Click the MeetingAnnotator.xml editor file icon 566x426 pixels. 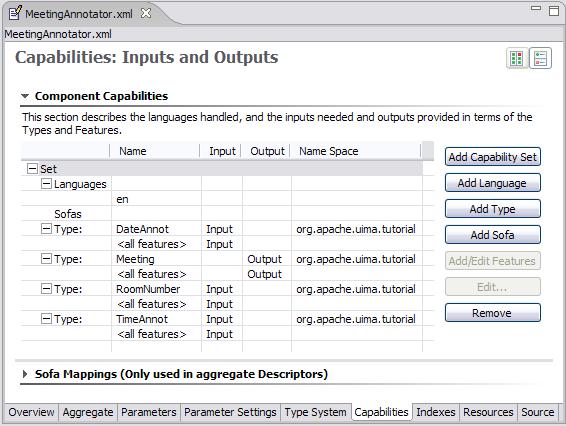point(15,13)
